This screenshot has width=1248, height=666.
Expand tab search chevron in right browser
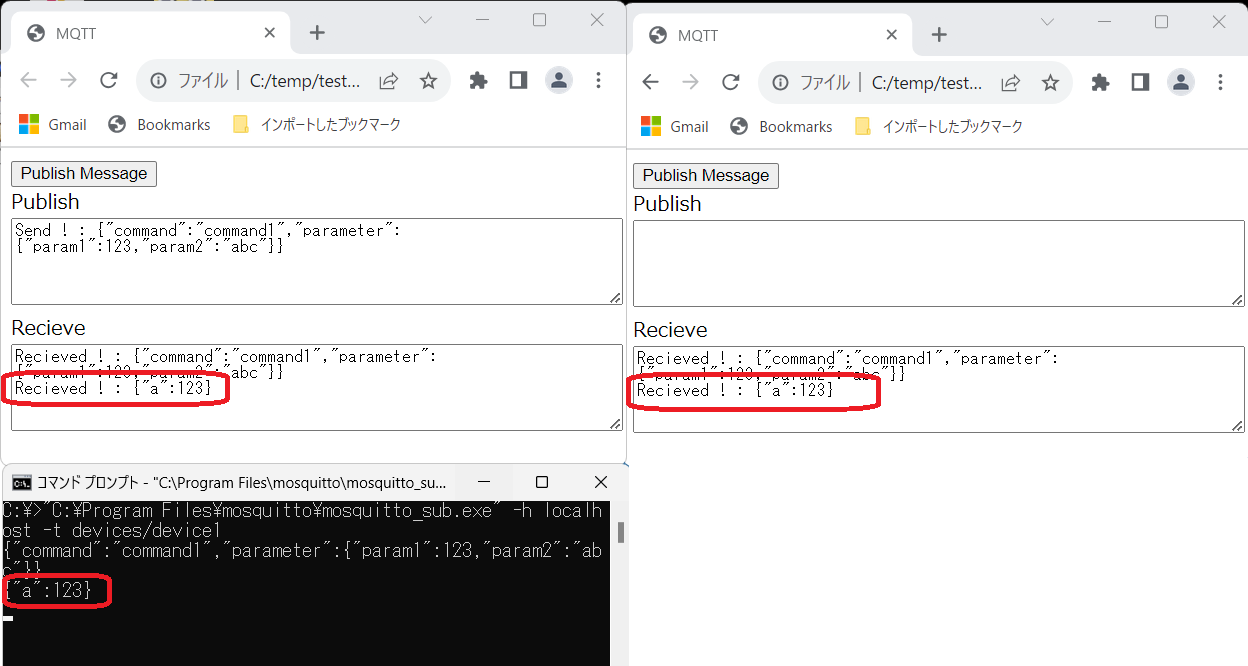pyautogui.click(x=1047, y=22)
